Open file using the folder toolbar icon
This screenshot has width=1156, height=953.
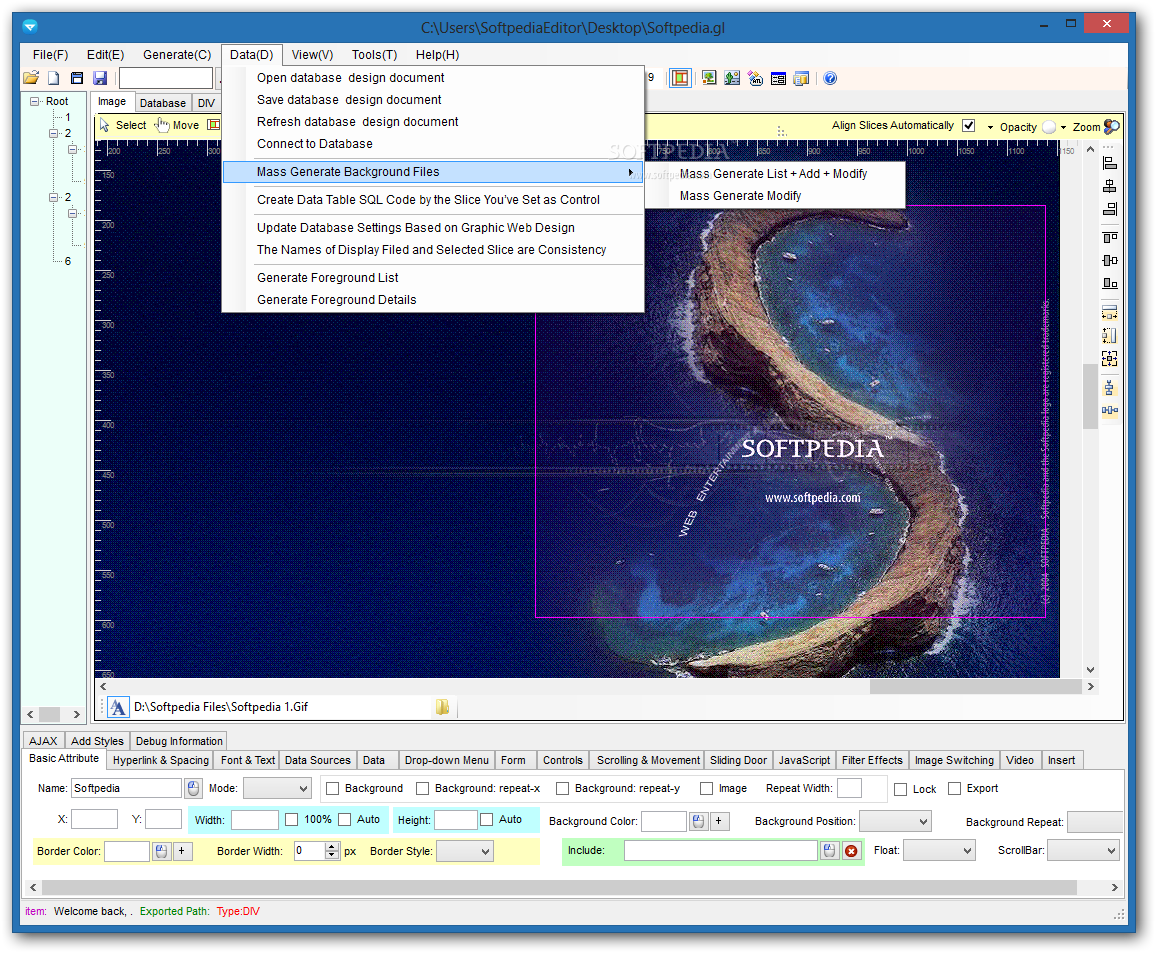click(x=31, y=78)
